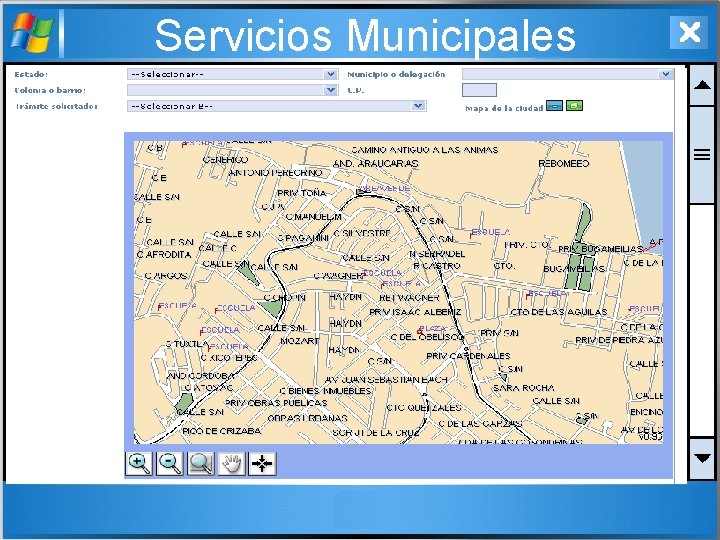The width and height of the screenshot is (720, 540).
Task: Open the Municipio o delegación dropdown
Action: tap(568, 74)
